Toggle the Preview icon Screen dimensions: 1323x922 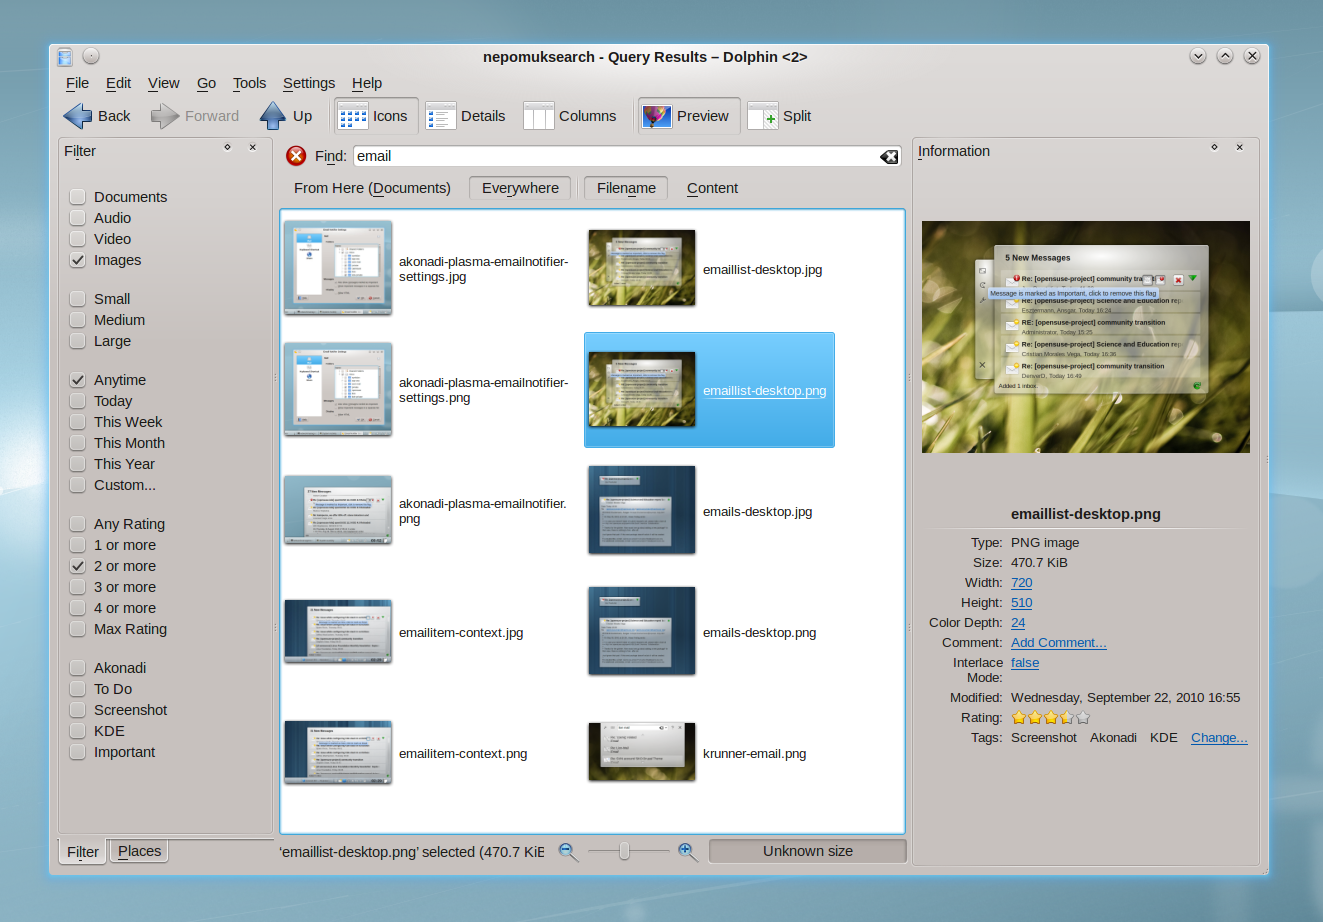(x=657, y=115)
